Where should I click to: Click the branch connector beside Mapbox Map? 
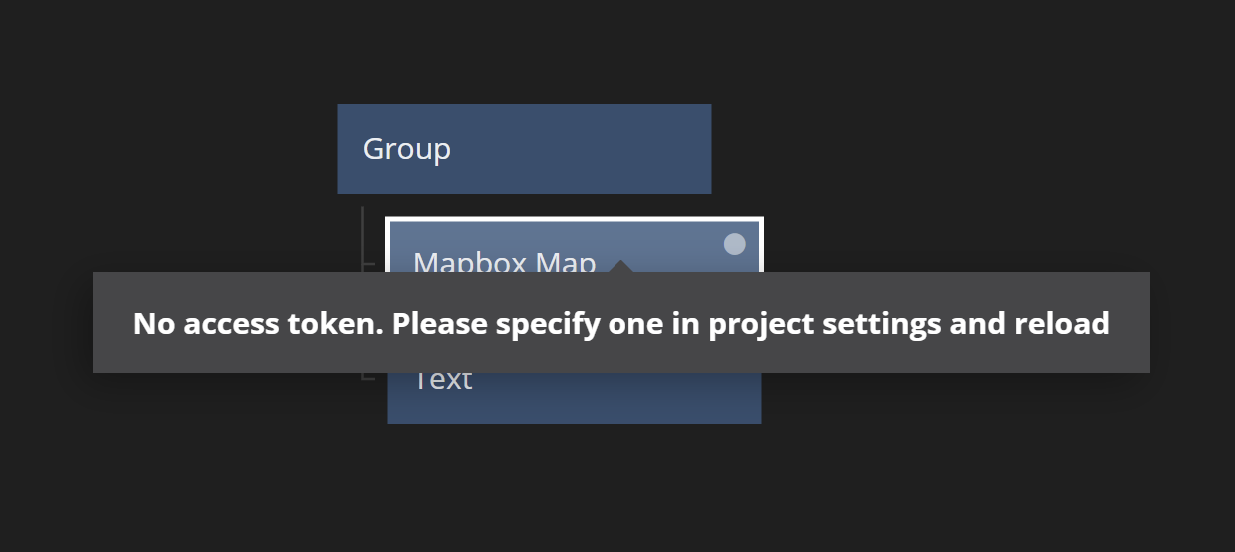(368, 264)
